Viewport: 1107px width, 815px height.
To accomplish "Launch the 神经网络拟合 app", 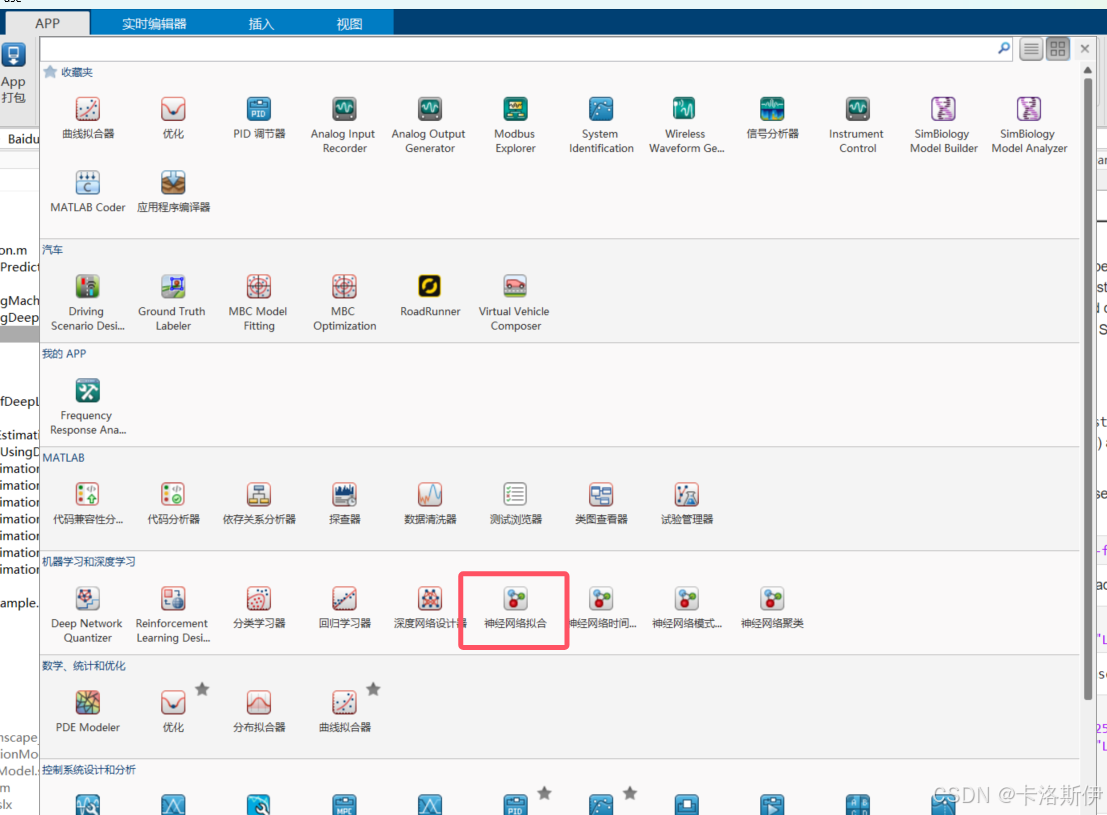I will 515,607.
